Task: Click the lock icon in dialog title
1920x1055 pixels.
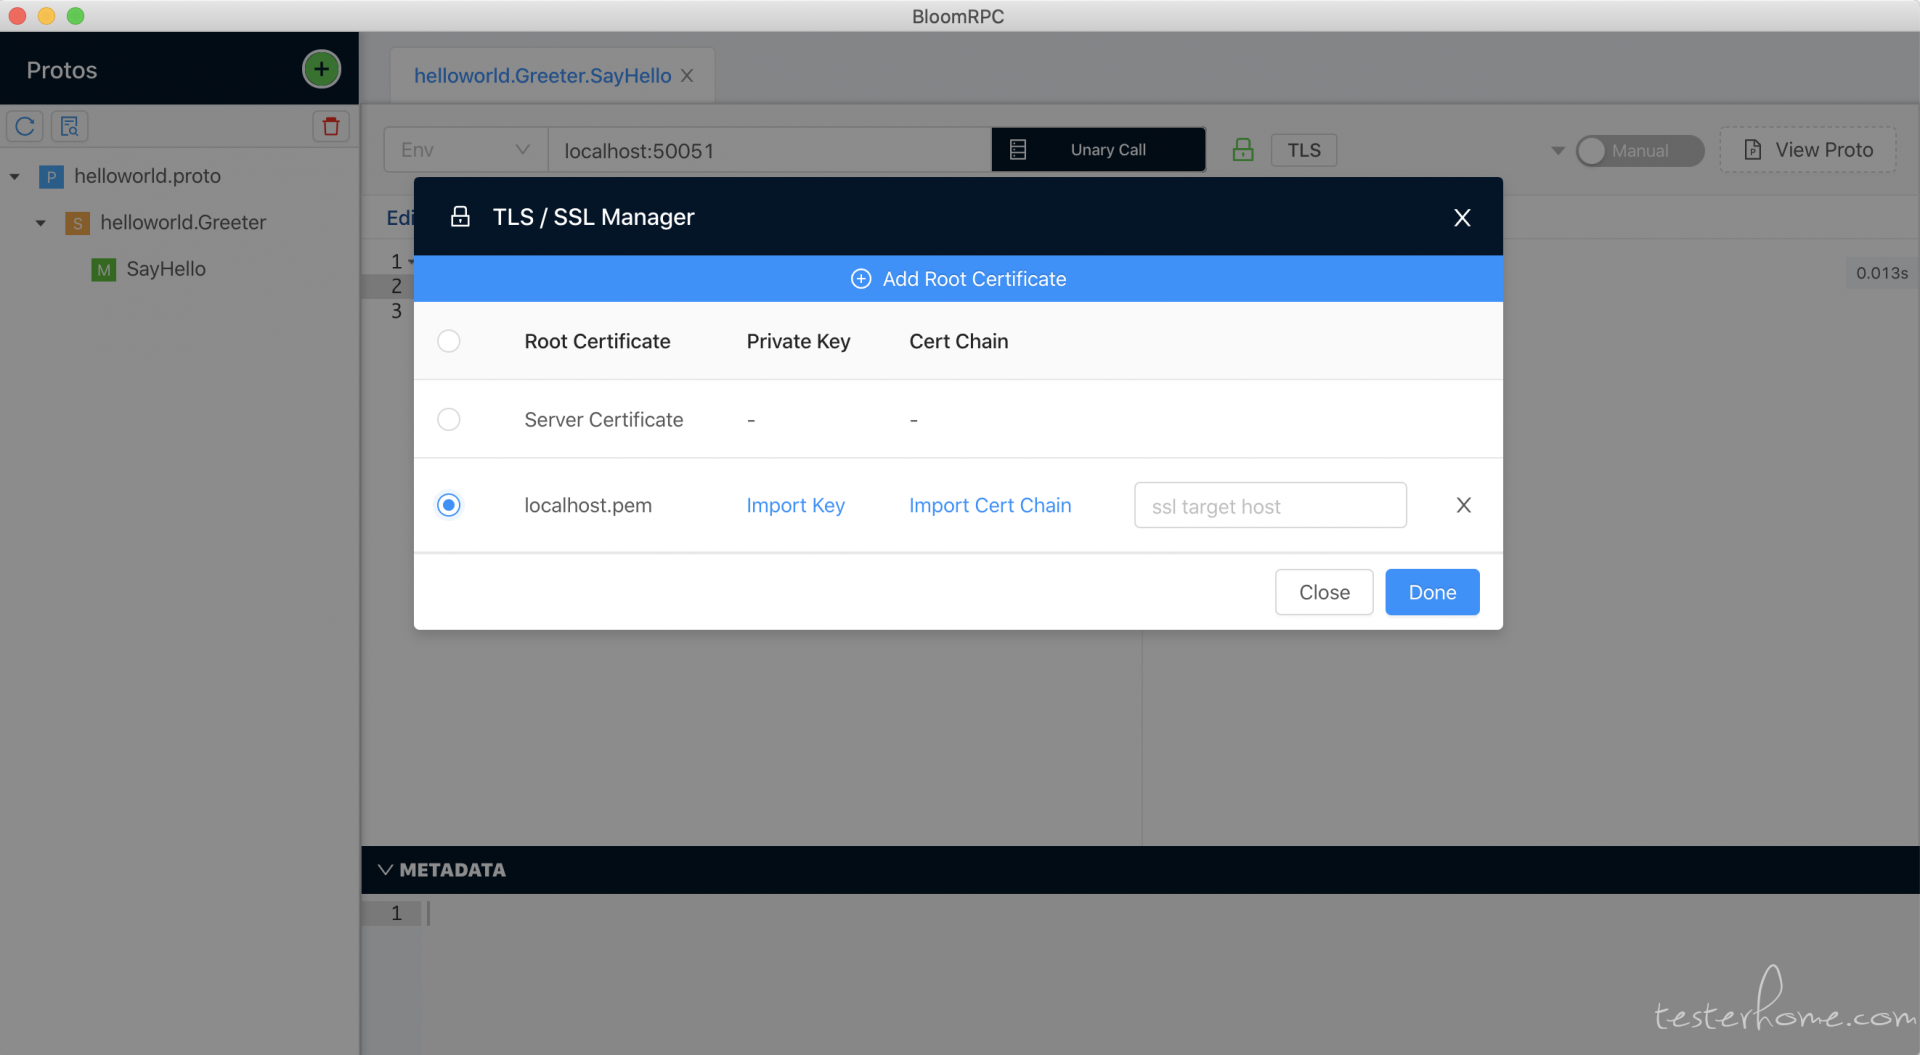Action: tap(460, 217)
